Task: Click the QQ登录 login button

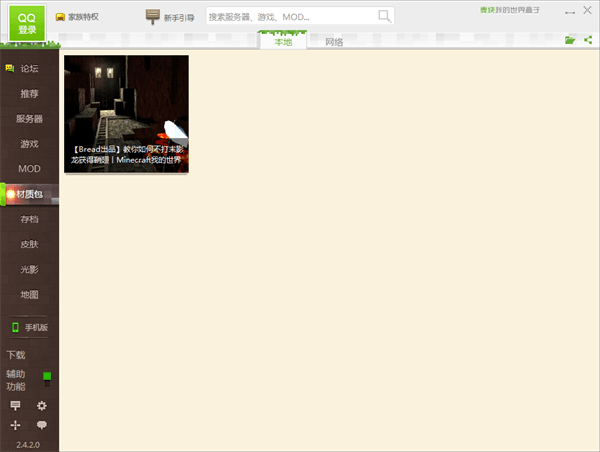Action: point(27,23)
